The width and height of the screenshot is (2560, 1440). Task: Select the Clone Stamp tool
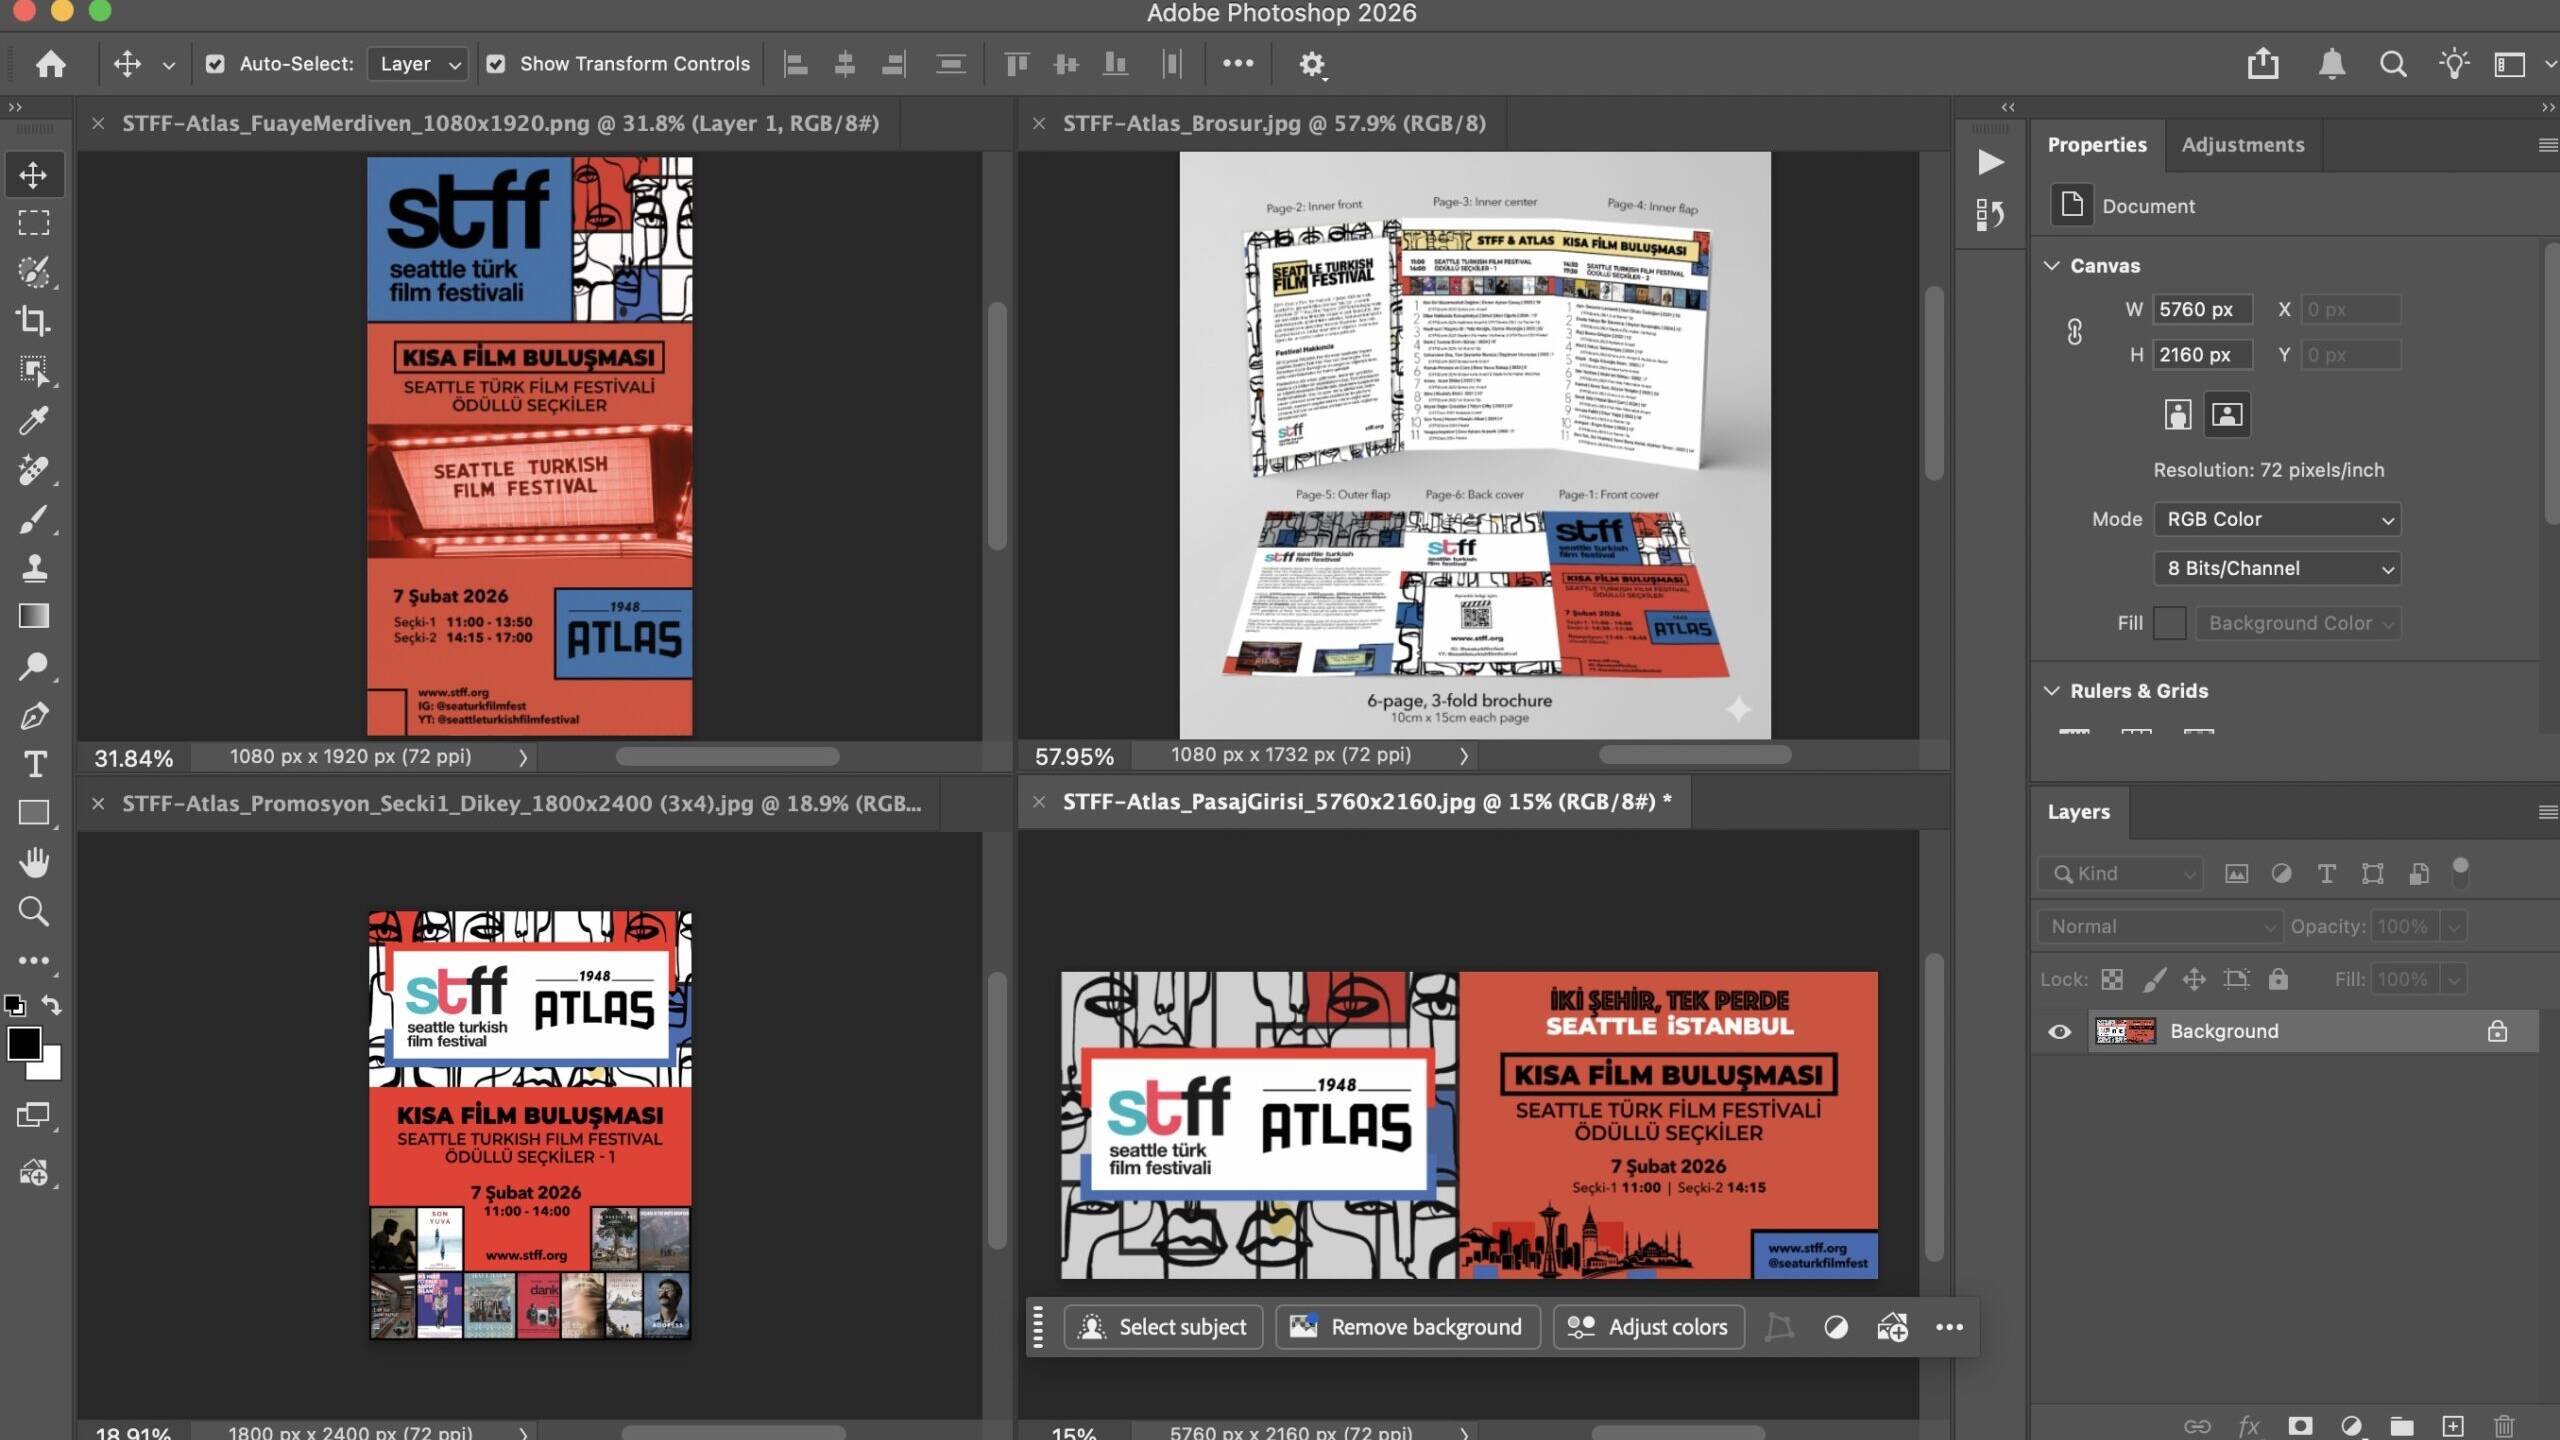33,568
